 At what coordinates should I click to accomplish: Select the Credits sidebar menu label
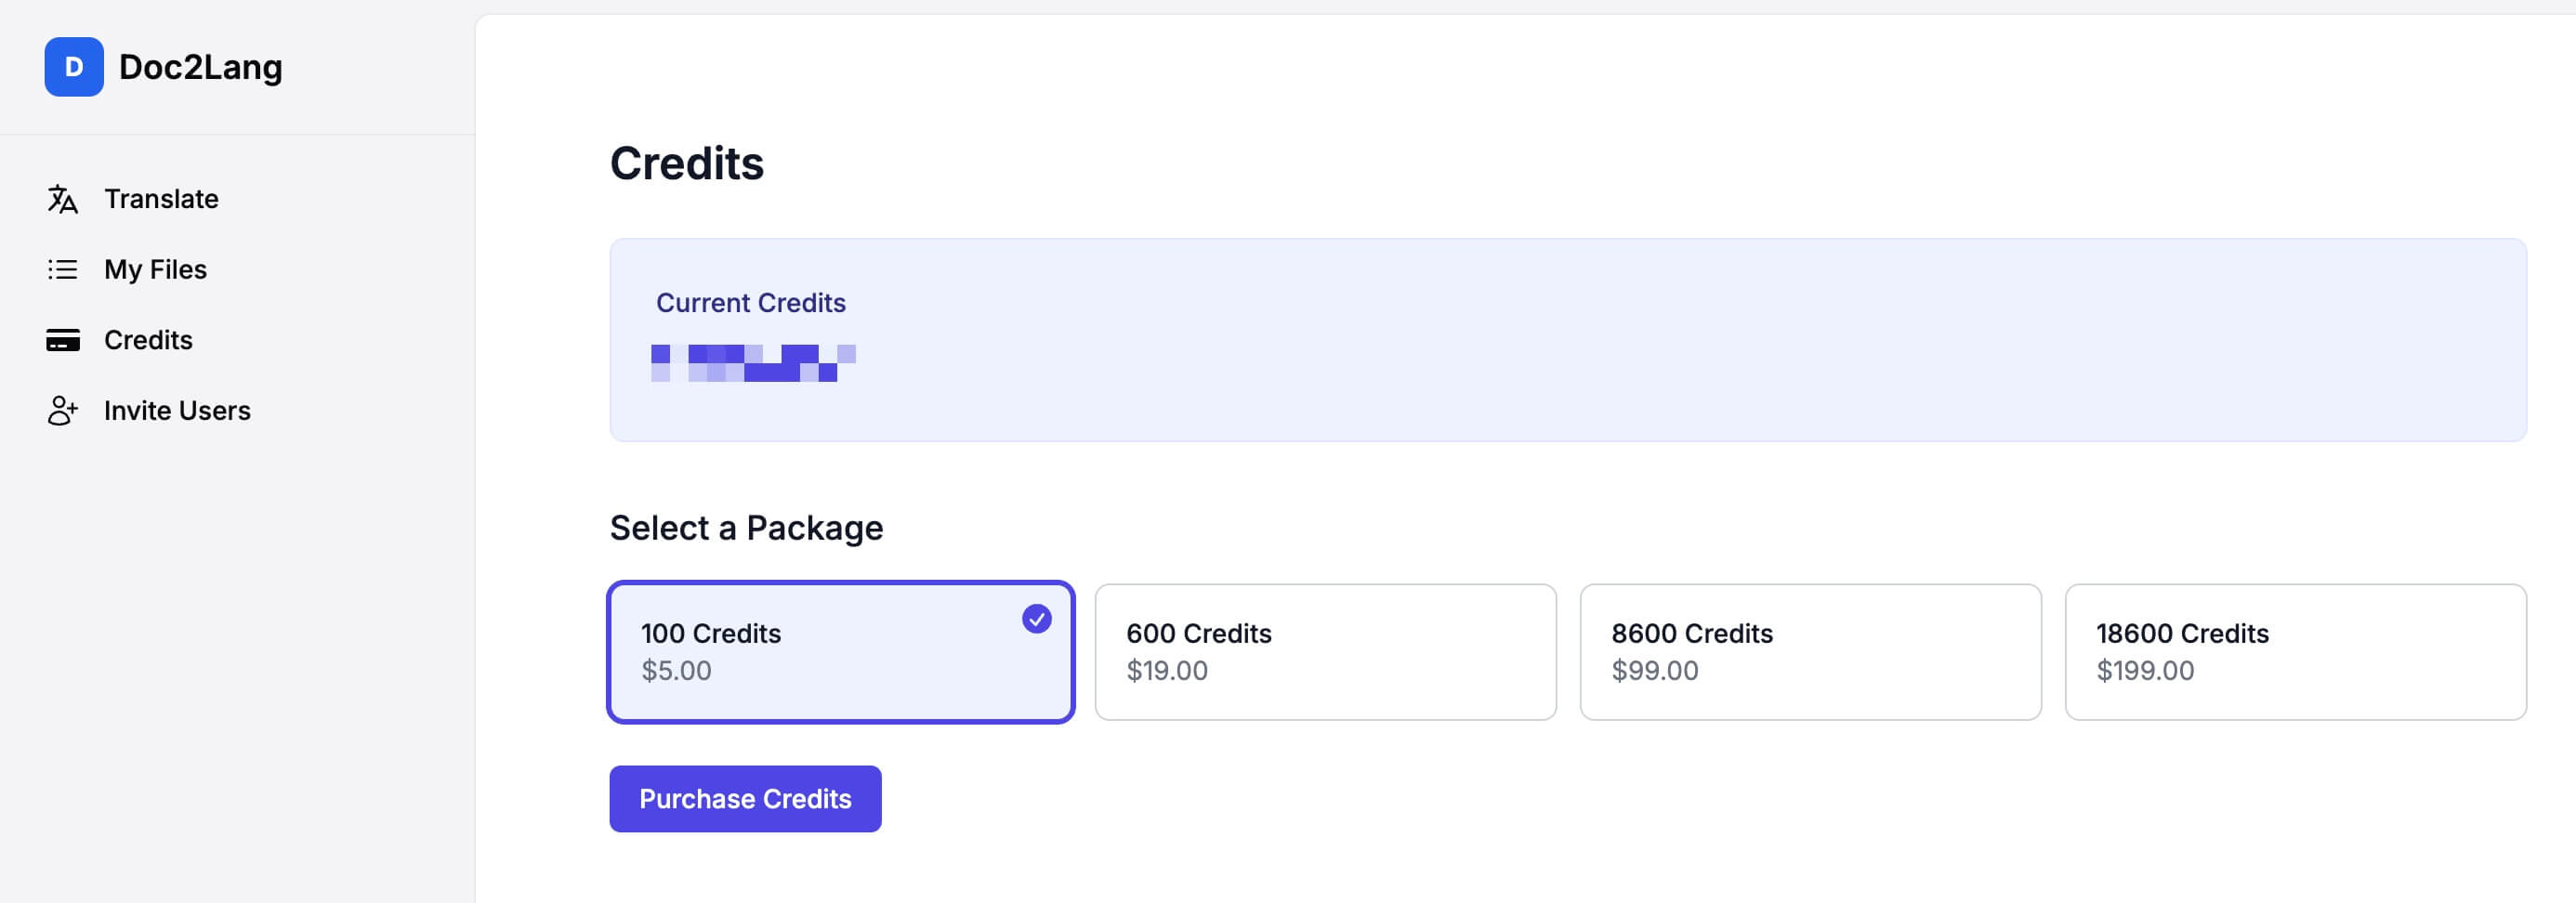(148, 341)
